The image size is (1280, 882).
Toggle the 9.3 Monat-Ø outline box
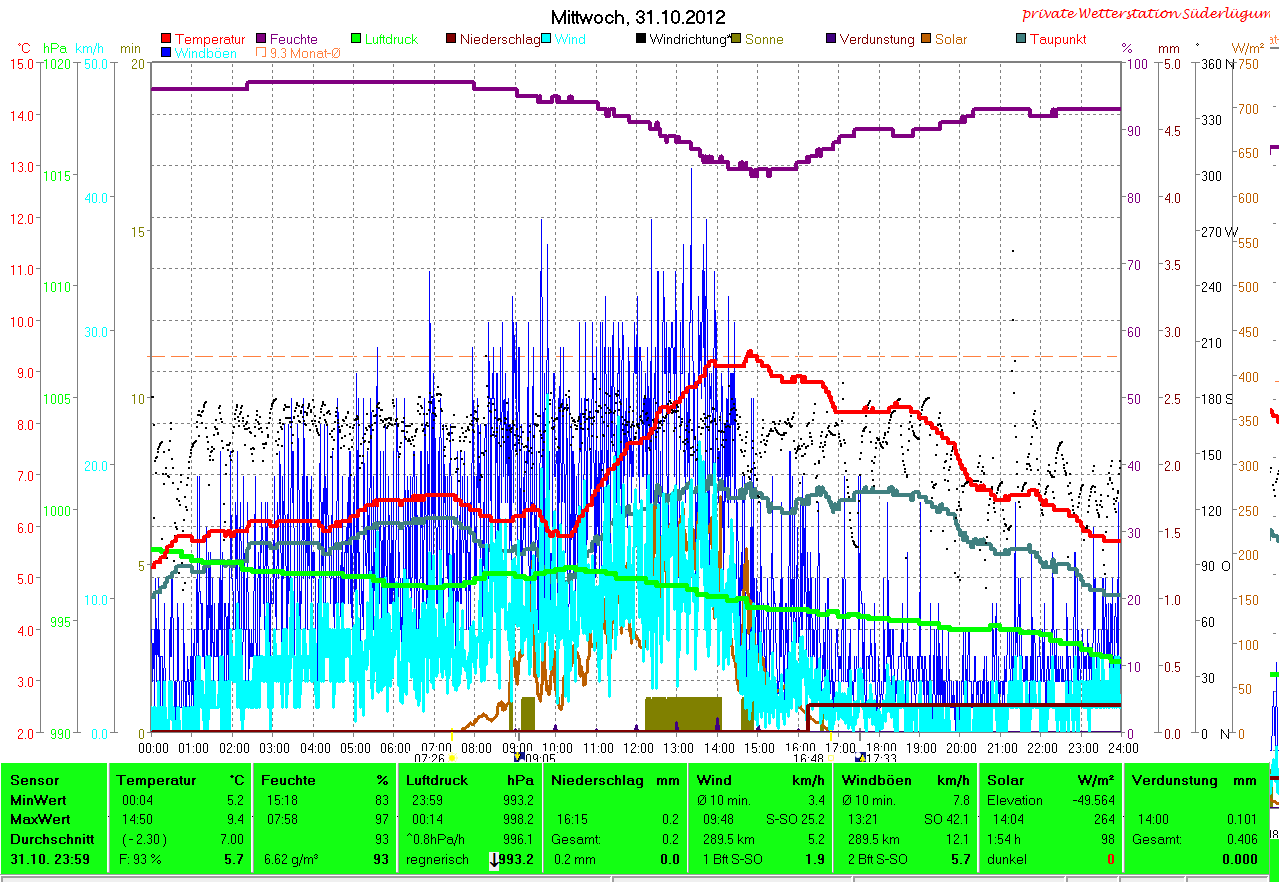pos(262,53)
